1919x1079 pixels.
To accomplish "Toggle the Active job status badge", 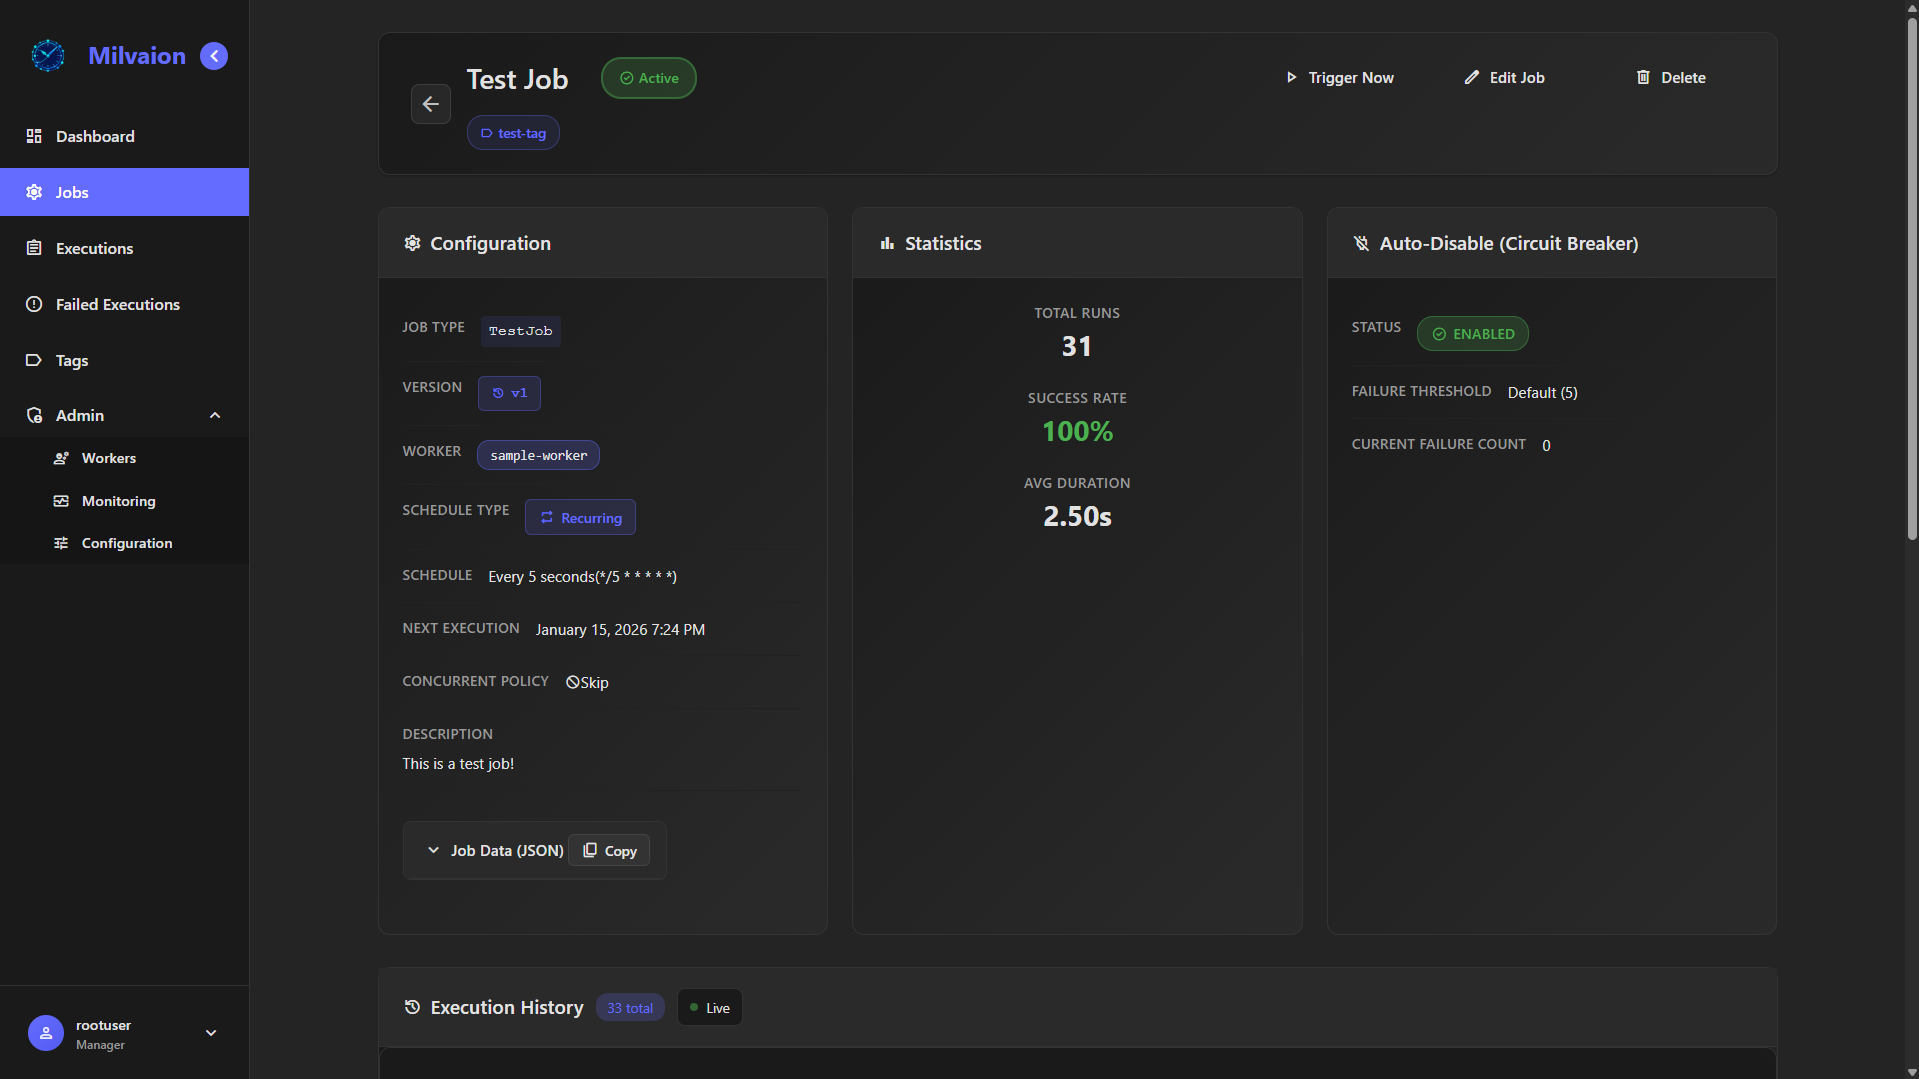I will (648, 78).
